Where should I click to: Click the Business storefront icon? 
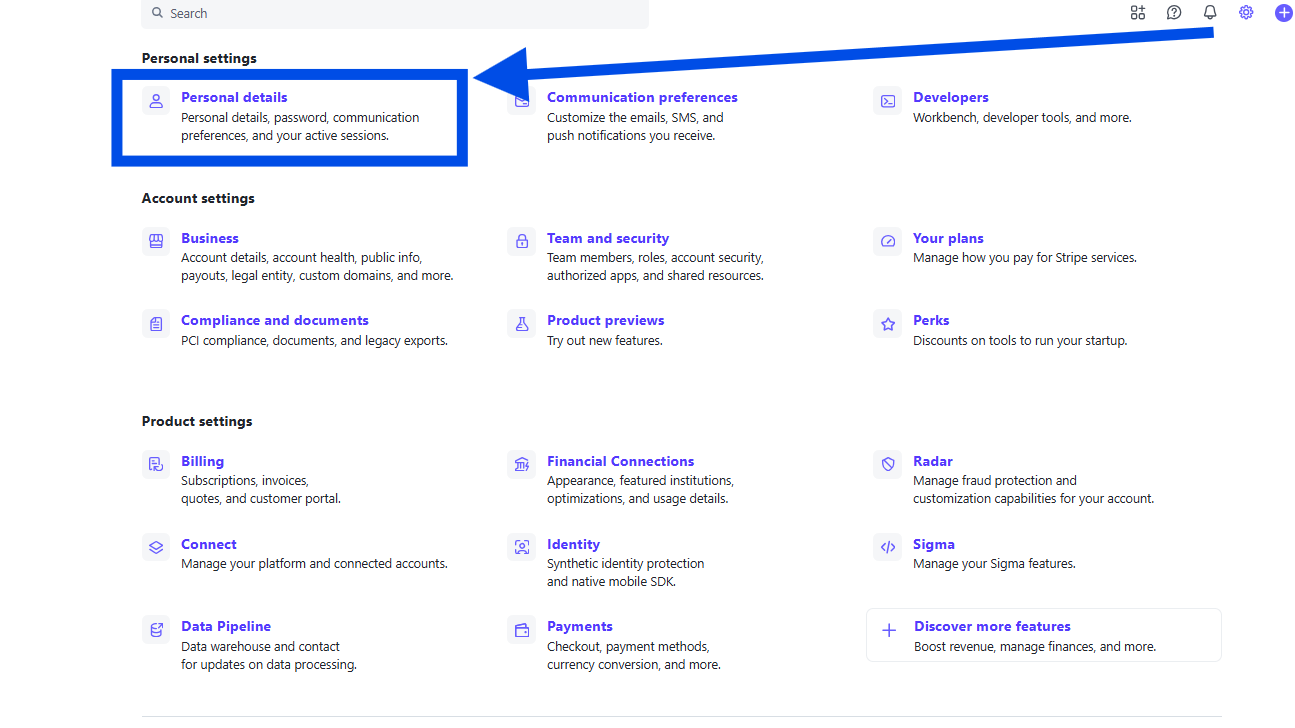click(156, 241)
